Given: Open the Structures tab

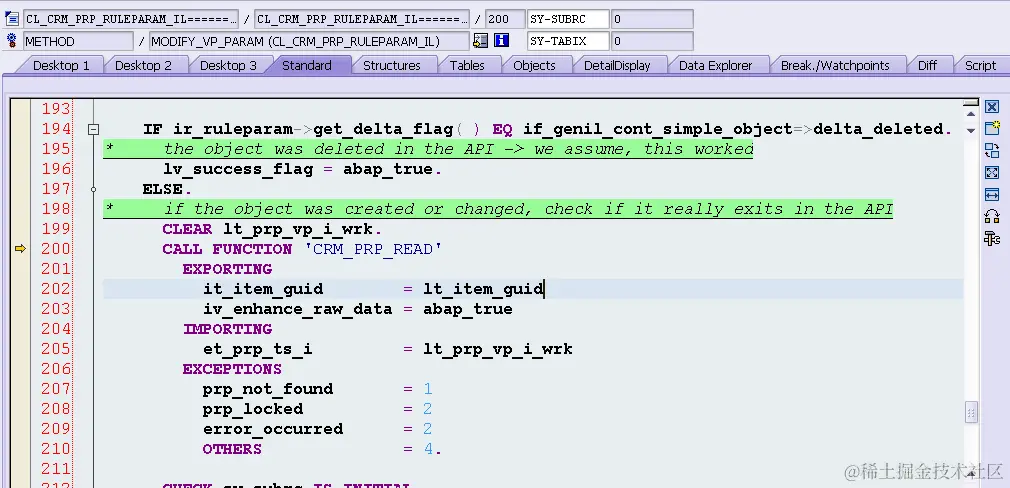Looking at the screenshot, I should [x=392, y=66].
